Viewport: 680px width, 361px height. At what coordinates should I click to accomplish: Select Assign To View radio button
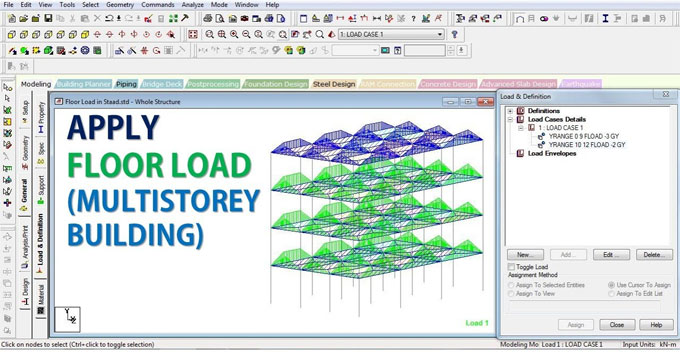coord(511,294)
